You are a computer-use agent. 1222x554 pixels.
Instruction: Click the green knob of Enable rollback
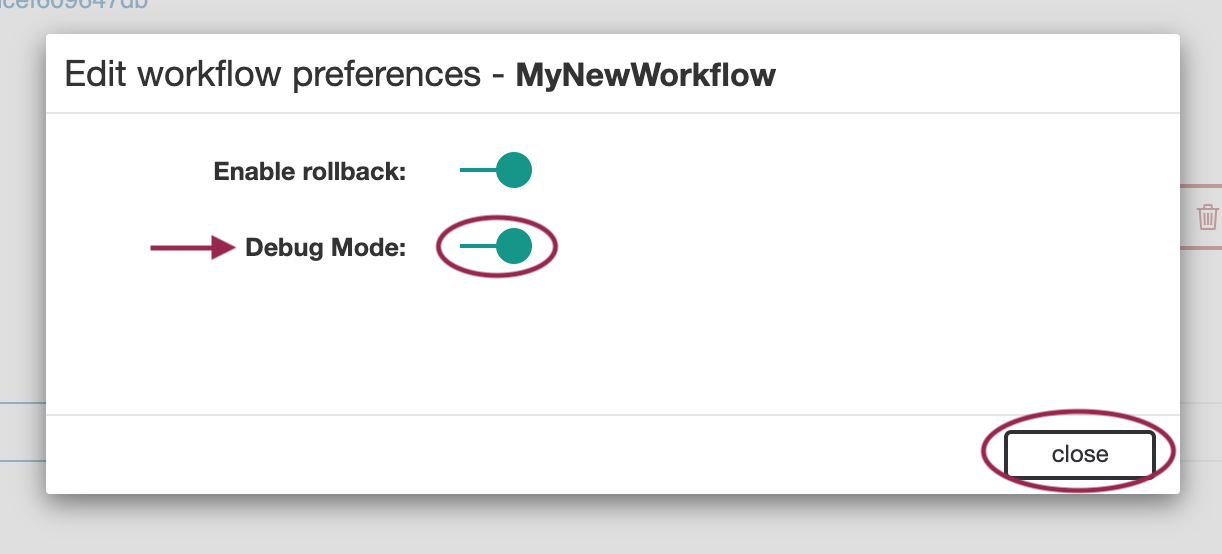514,170
